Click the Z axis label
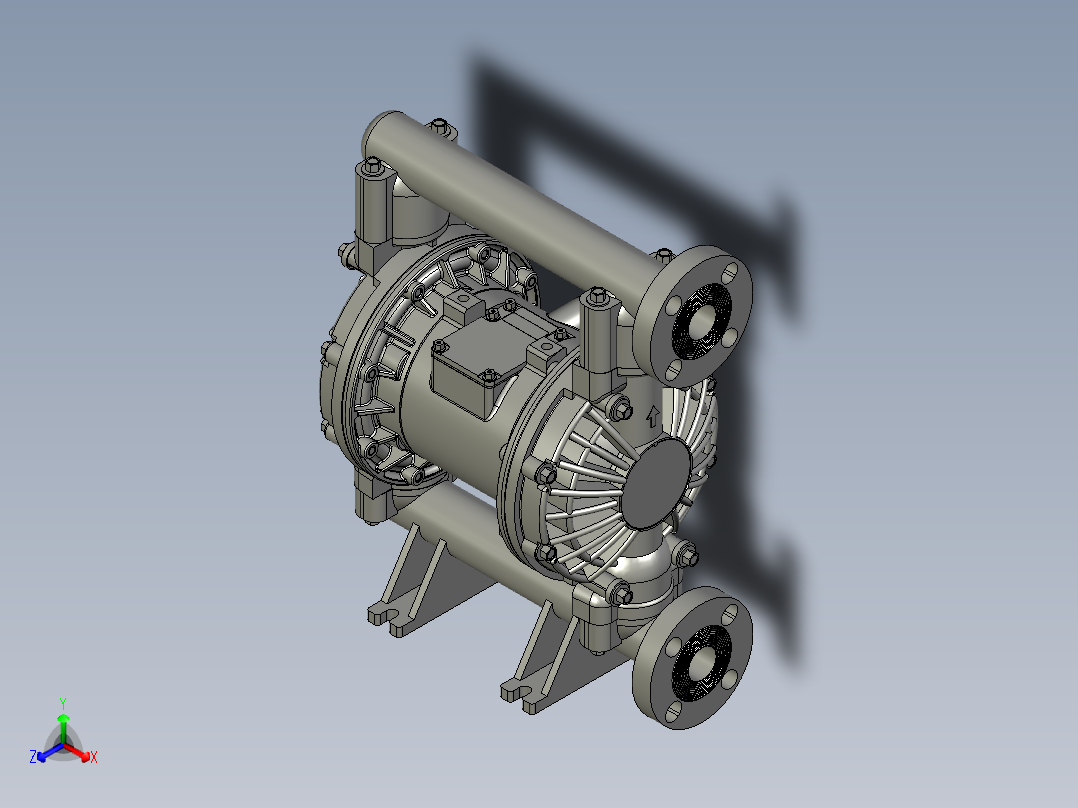The height and width of the screenshot is (808, 1078). click(32, 757)
